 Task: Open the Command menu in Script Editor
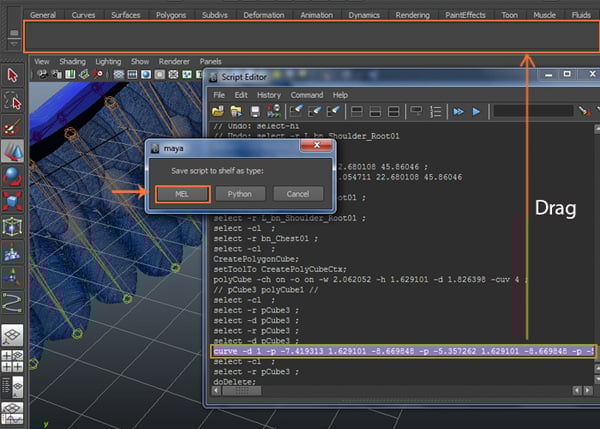click(x=306, y=94)
